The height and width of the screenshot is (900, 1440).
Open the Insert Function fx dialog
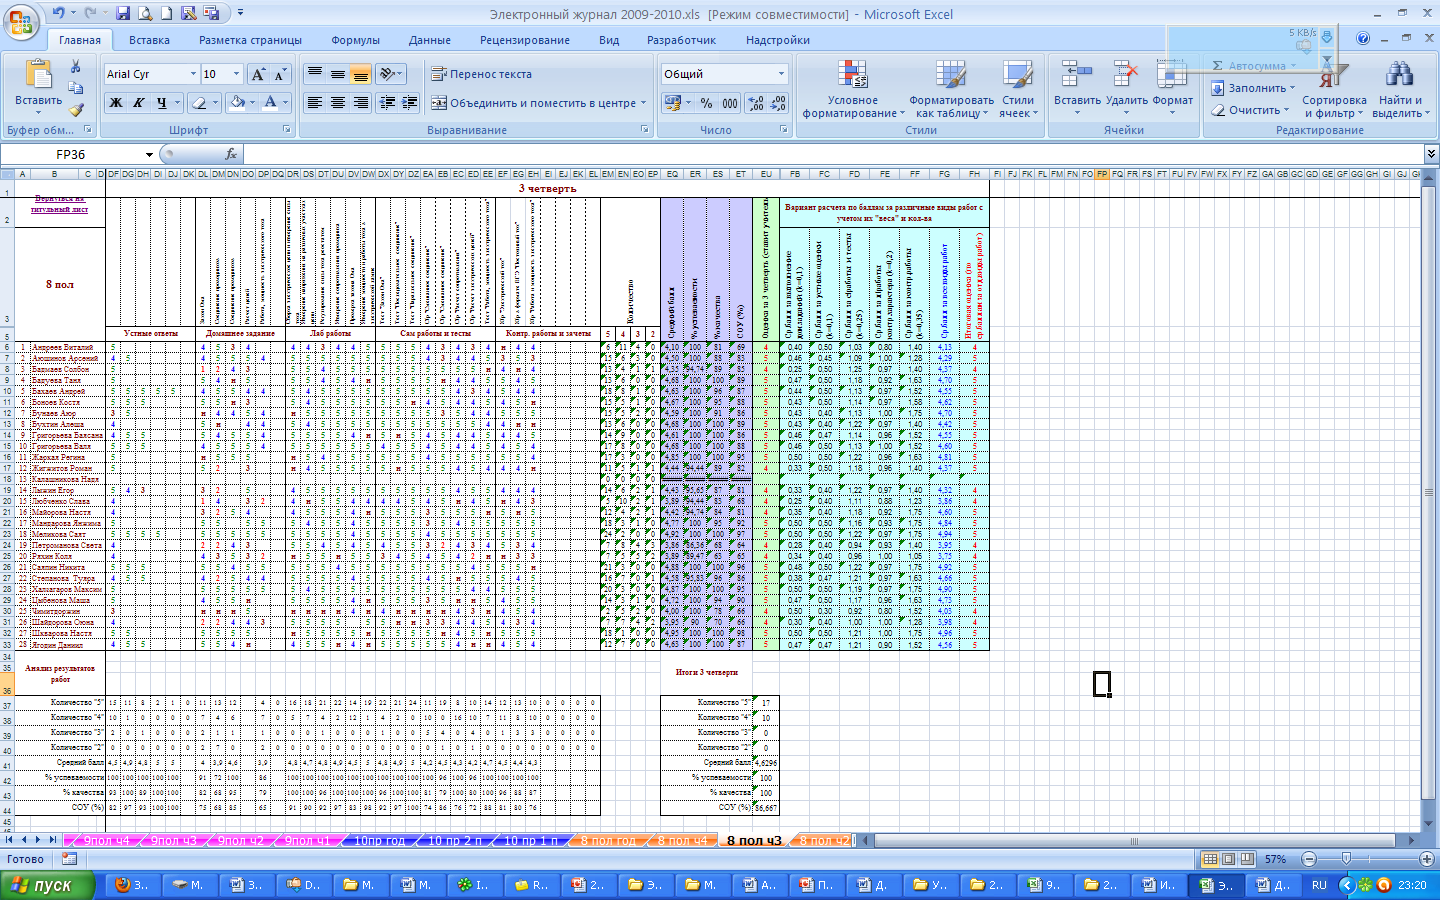231,154
